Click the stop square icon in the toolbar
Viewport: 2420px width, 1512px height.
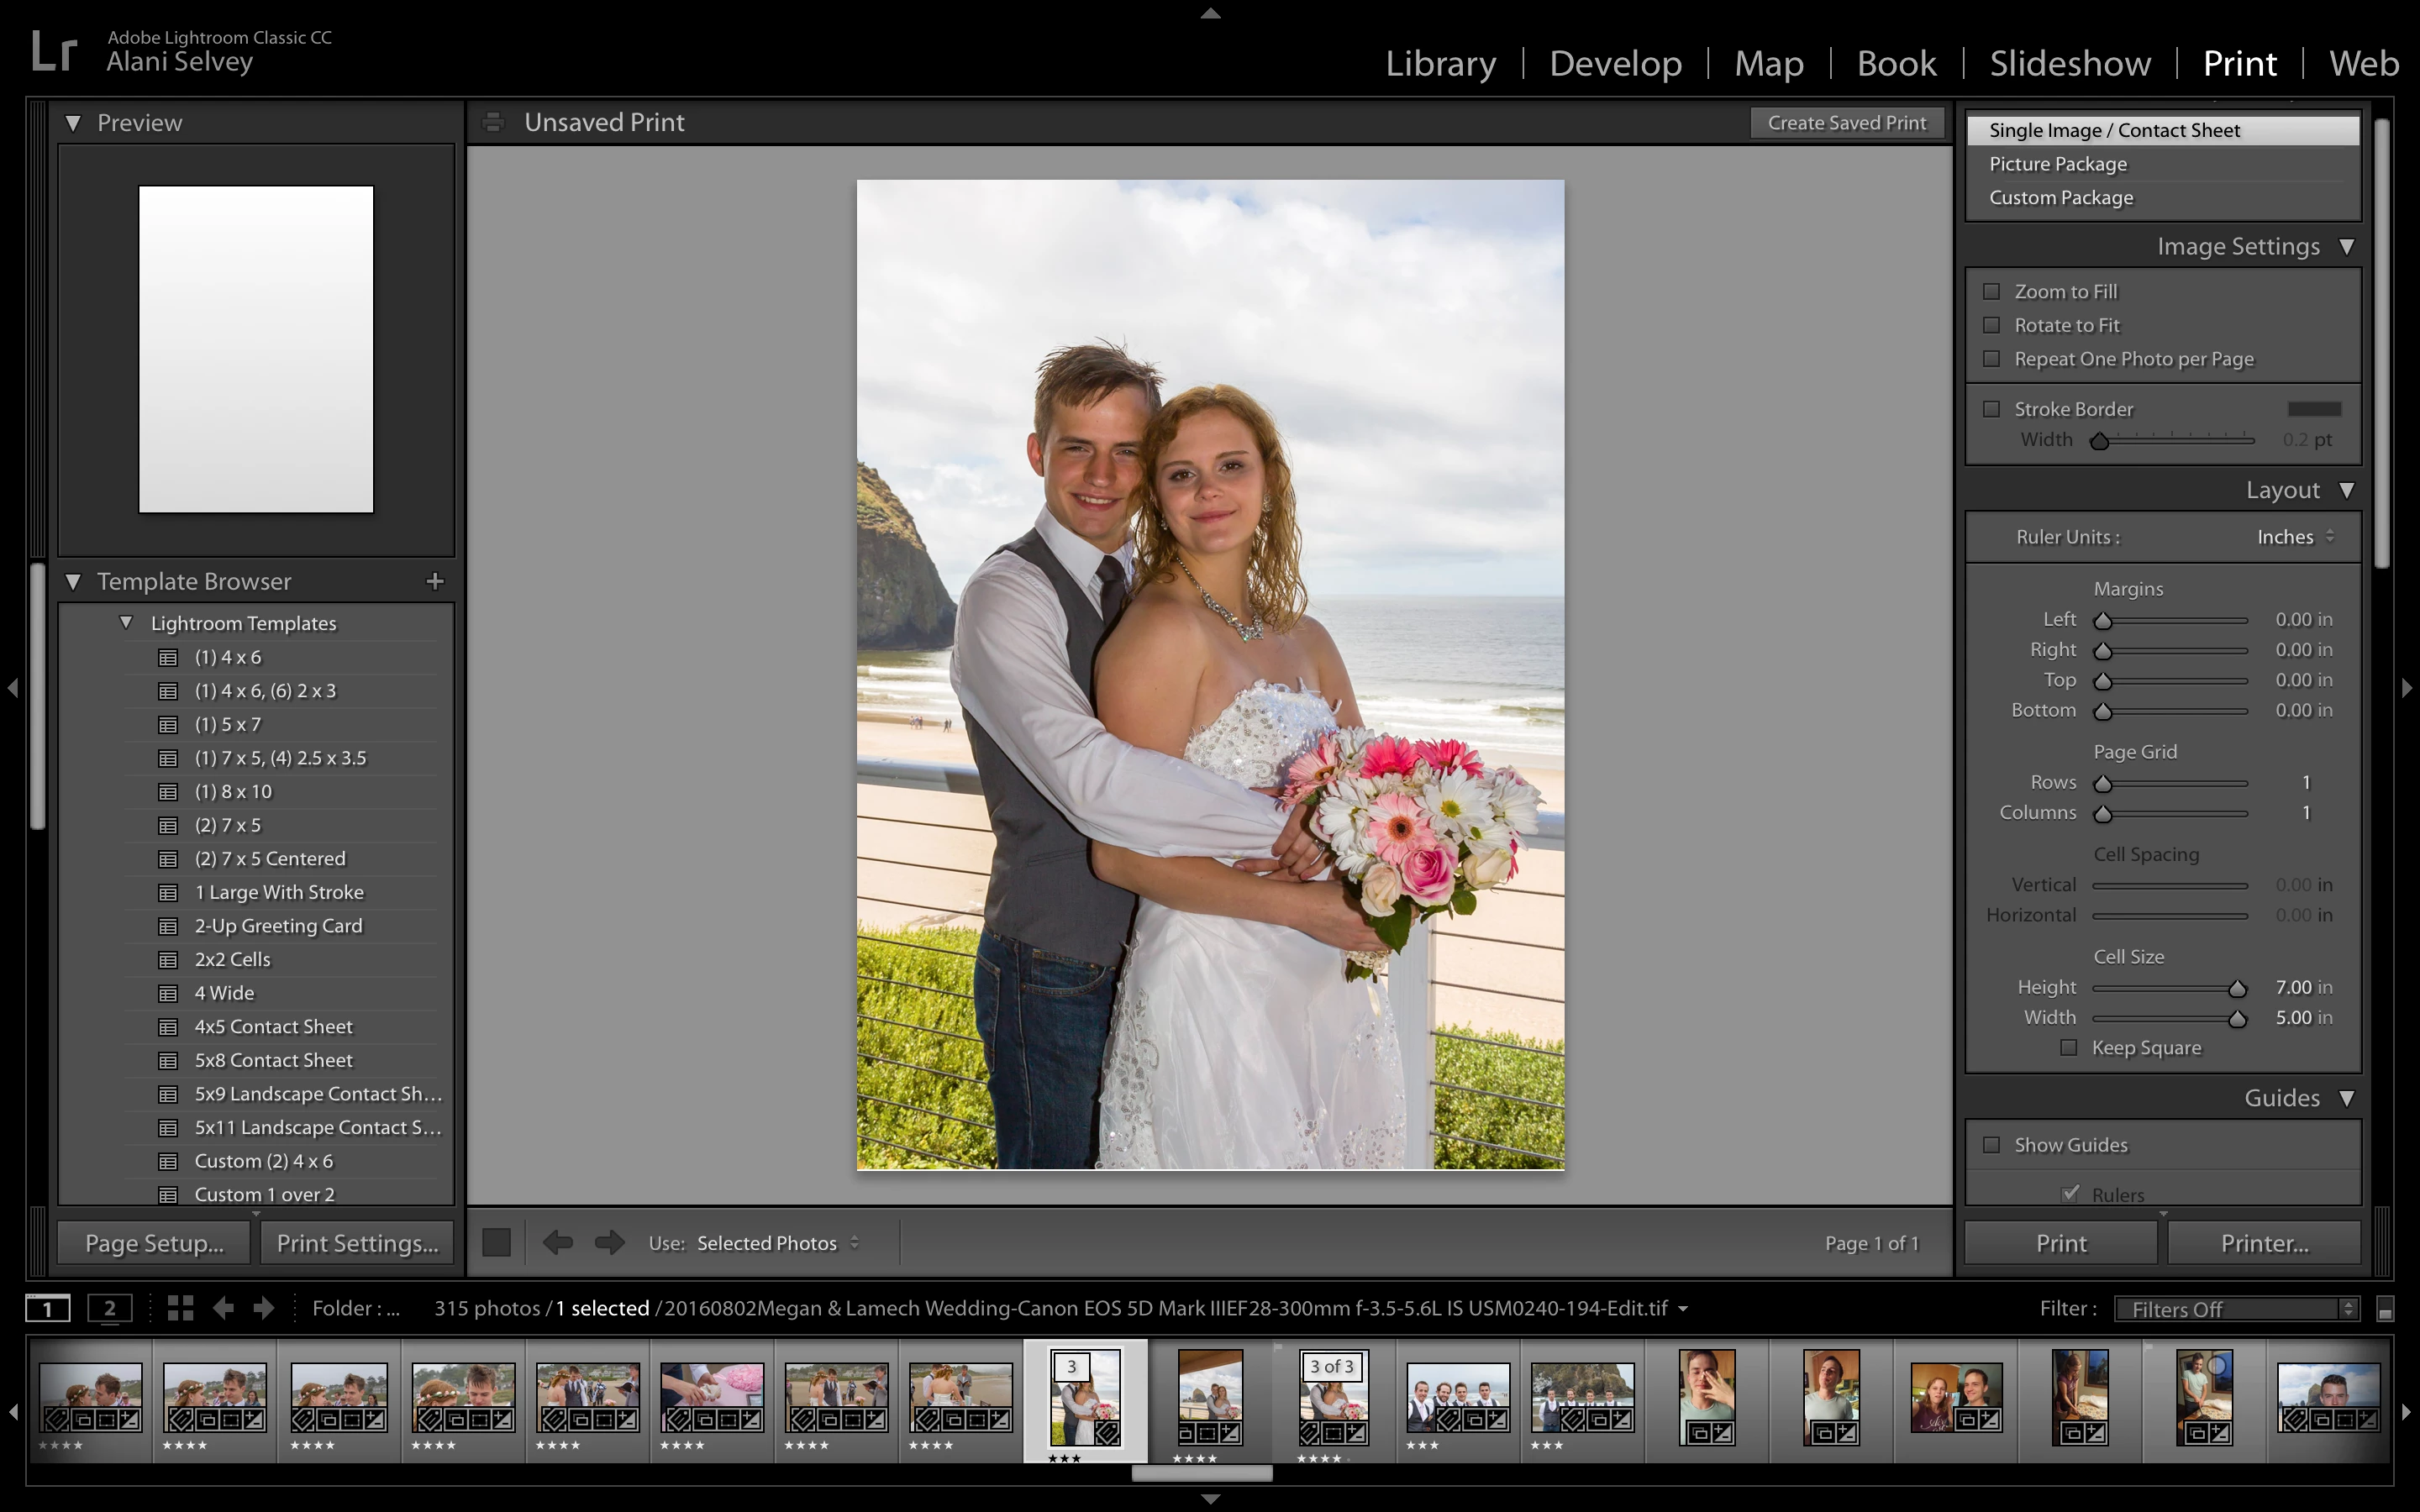[496, 1242]
